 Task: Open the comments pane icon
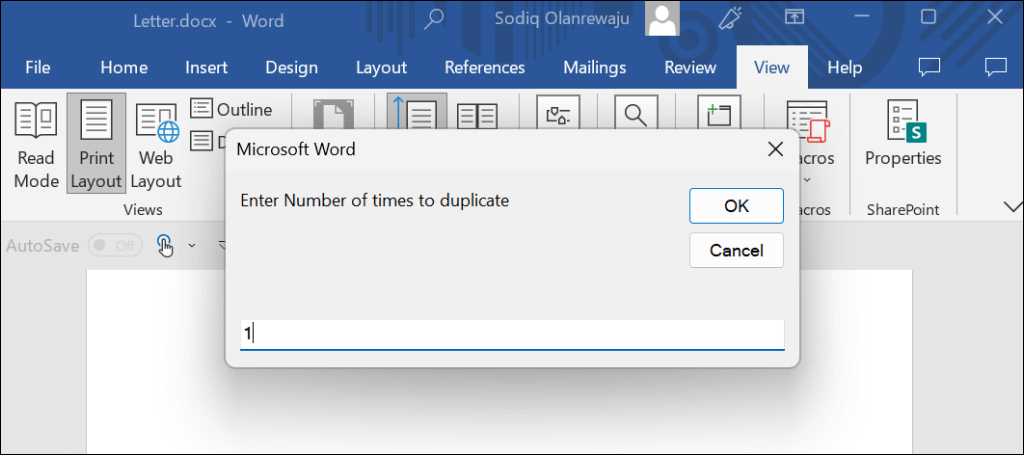coord(930,68)
